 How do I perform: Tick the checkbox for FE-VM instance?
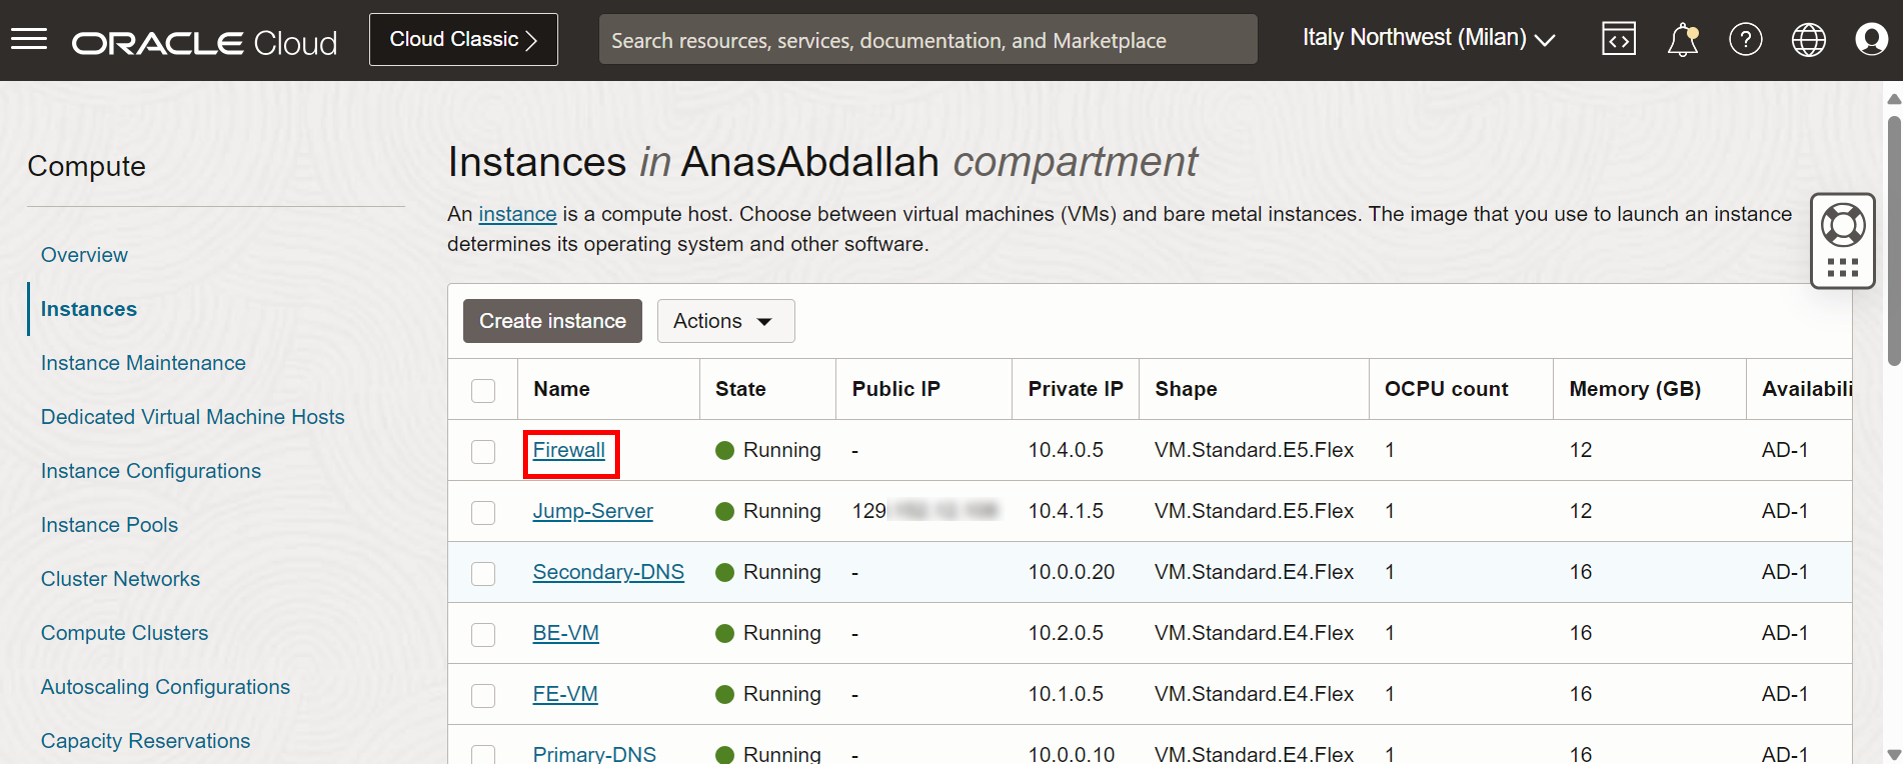pos(483,695)
